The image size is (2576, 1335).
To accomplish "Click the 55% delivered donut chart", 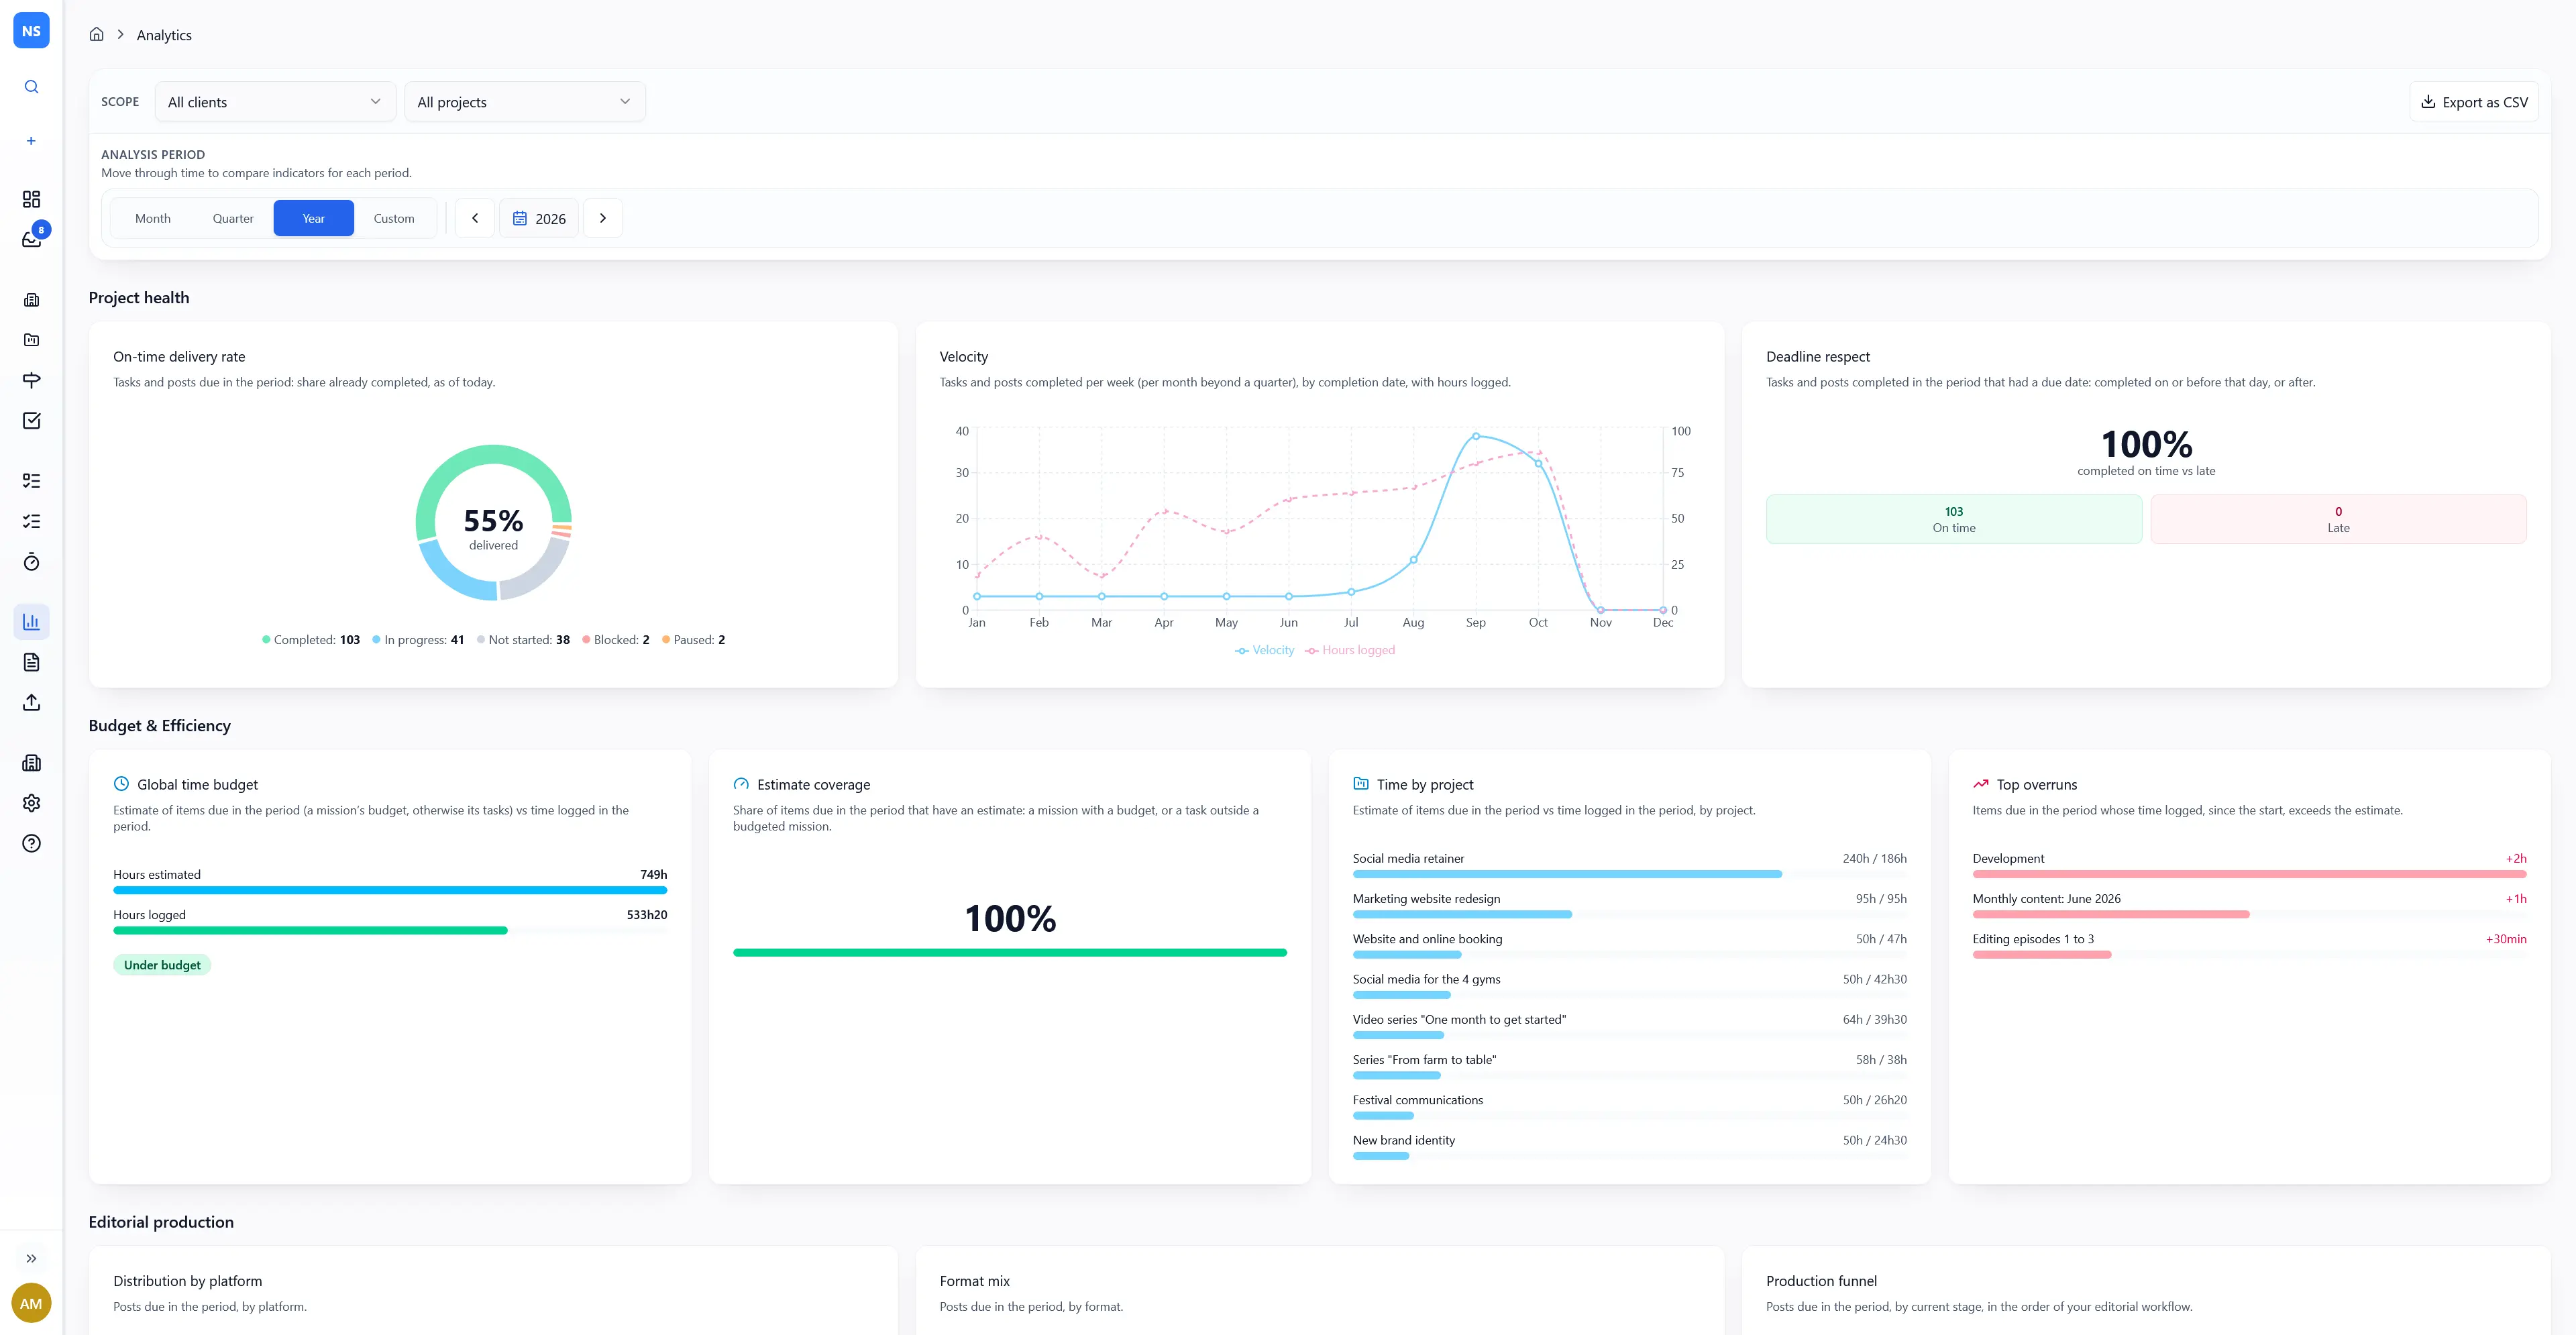I will point(494,523).
